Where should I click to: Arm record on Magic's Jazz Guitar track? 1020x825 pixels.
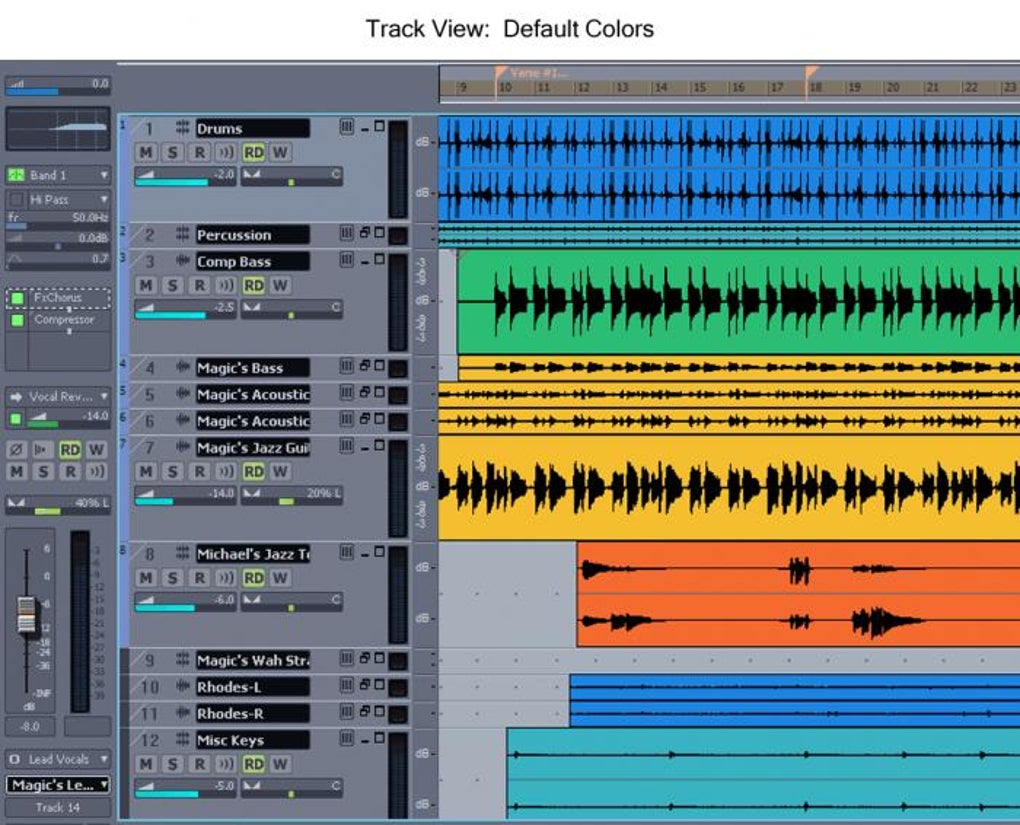point(199,472)
